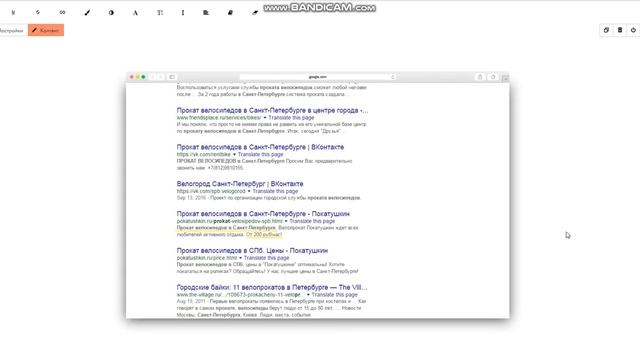
Task: Open 'Прокат велосипедов в СПб. Цены - Покатушкин'
Action: point(252,250)
